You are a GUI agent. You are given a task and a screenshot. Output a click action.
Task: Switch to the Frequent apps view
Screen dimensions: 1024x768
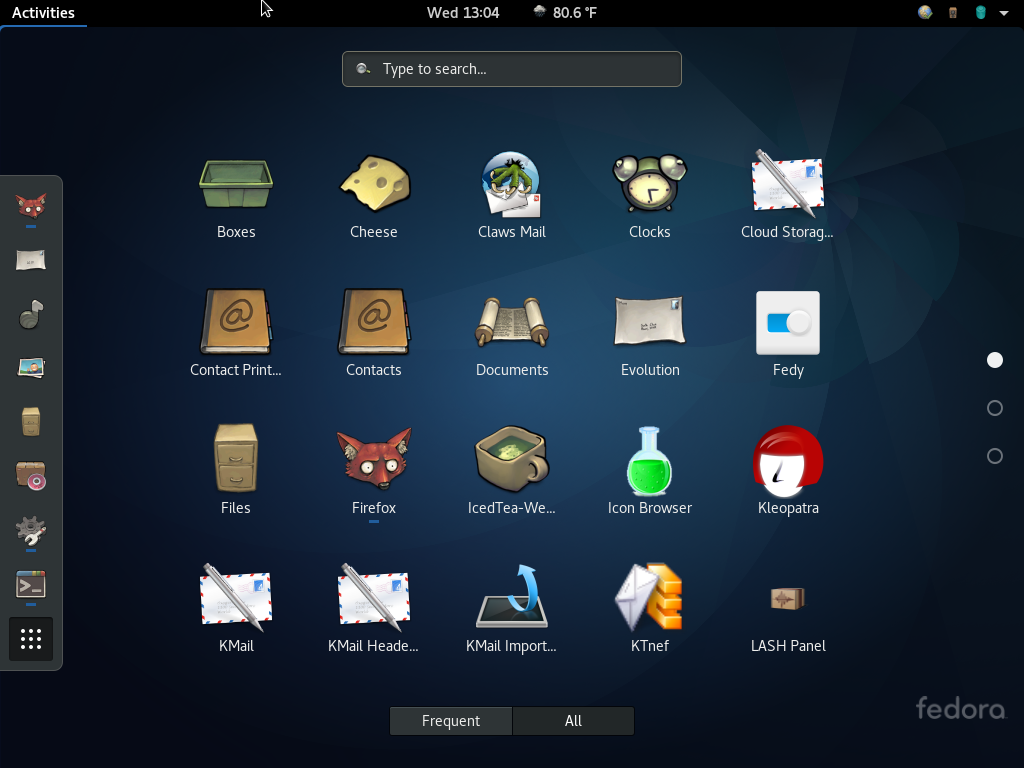click(x=451, y=721)
